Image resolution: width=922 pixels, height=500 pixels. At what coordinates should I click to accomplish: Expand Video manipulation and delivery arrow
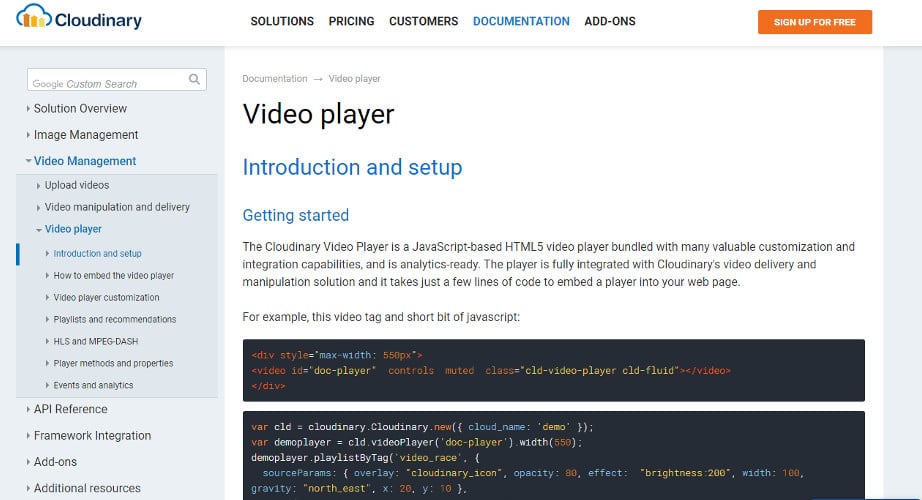point(38,207)
